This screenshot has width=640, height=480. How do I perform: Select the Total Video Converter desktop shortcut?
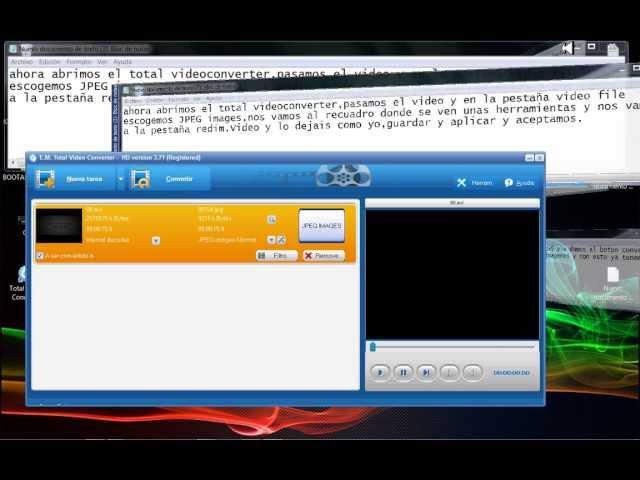18,283
